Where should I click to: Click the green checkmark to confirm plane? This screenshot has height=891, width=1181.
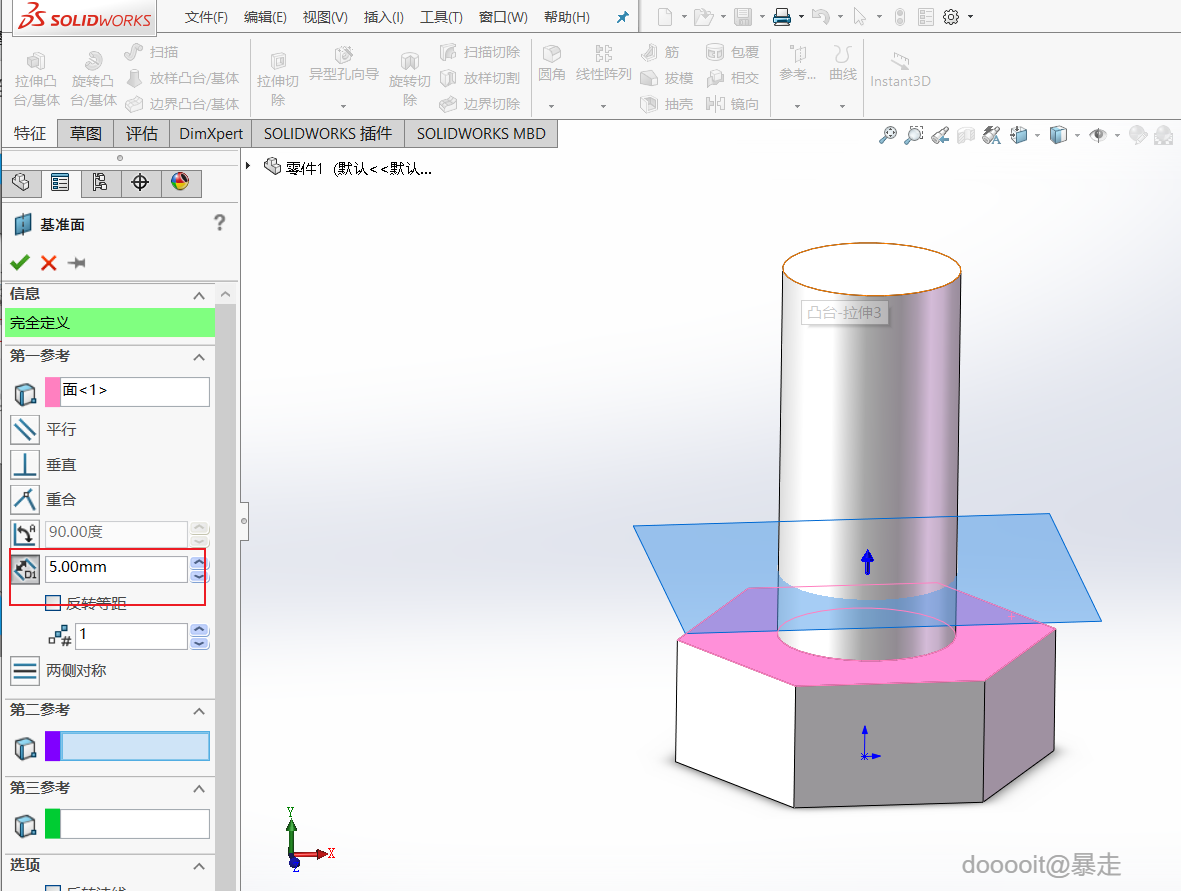pyautogui.click(x=19, y=263)
